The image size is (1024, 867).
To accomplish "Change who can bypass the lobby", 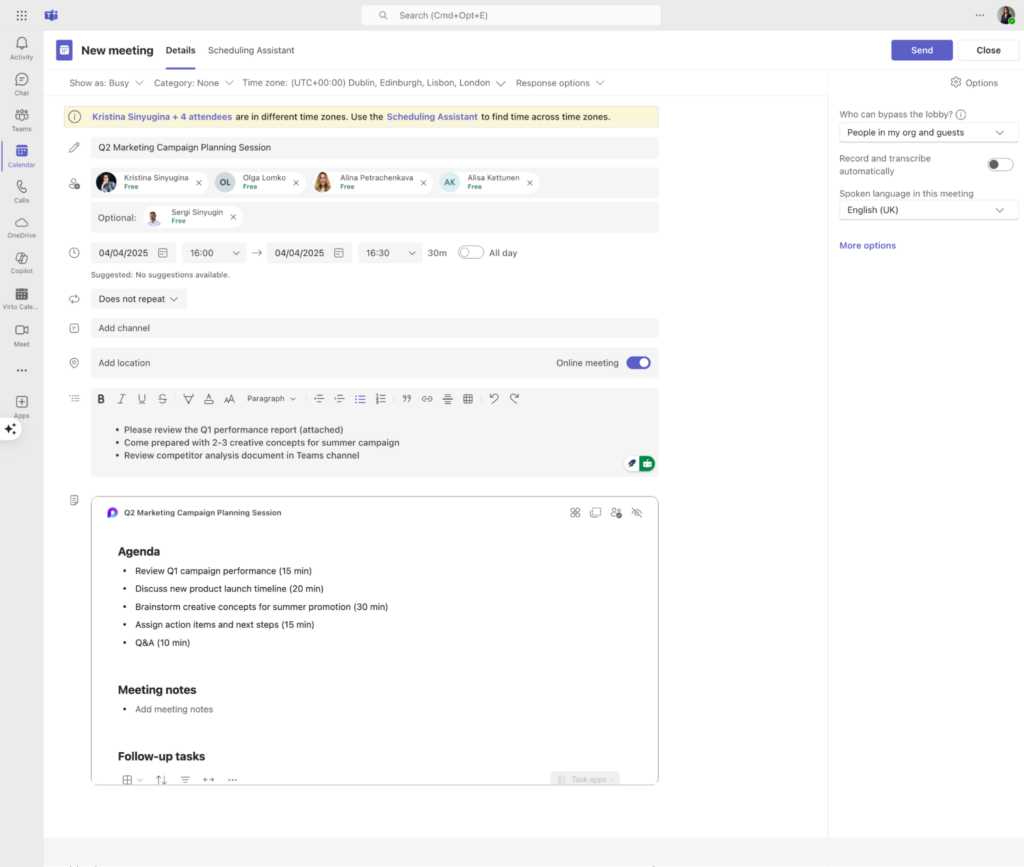I will tap(927, 133).
